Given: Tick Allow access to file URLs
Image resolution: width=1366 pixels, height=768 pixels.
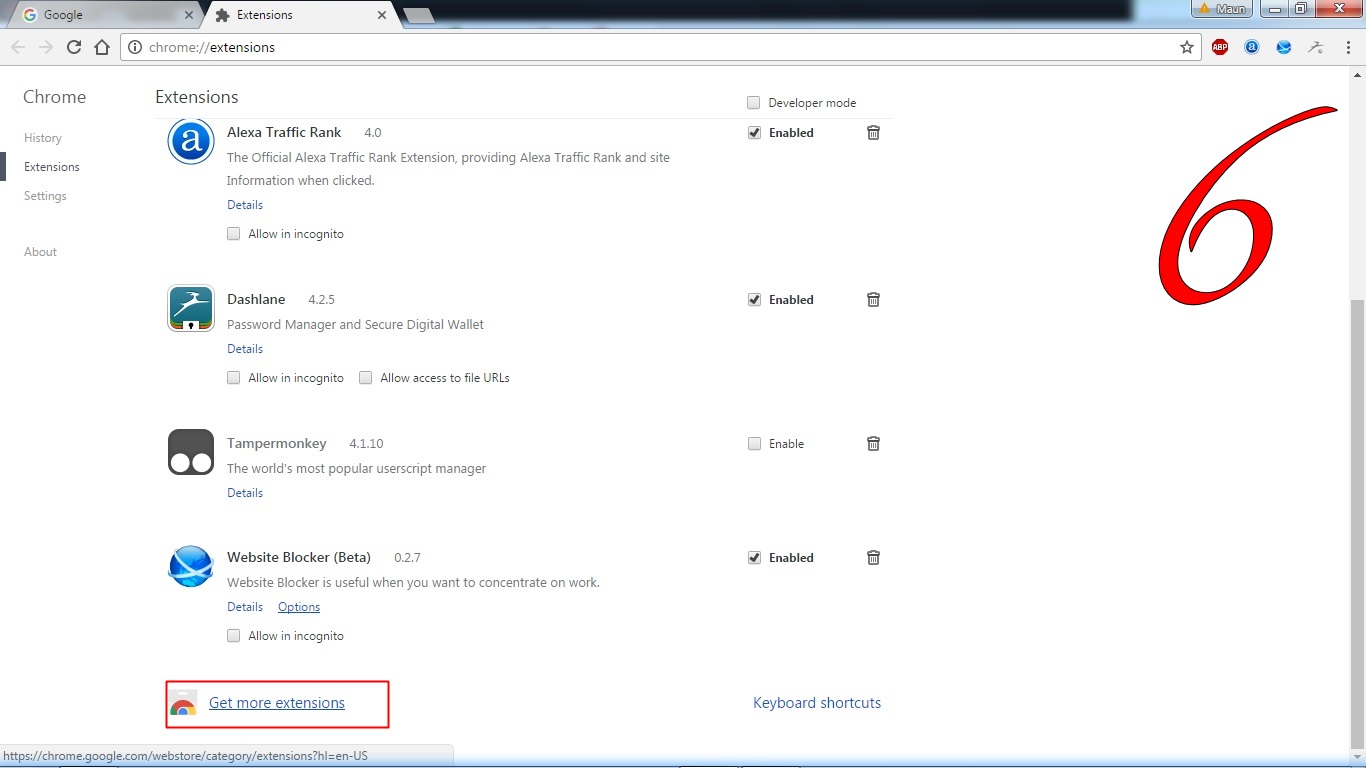Looking at the screenshot, I should (366, 378).
